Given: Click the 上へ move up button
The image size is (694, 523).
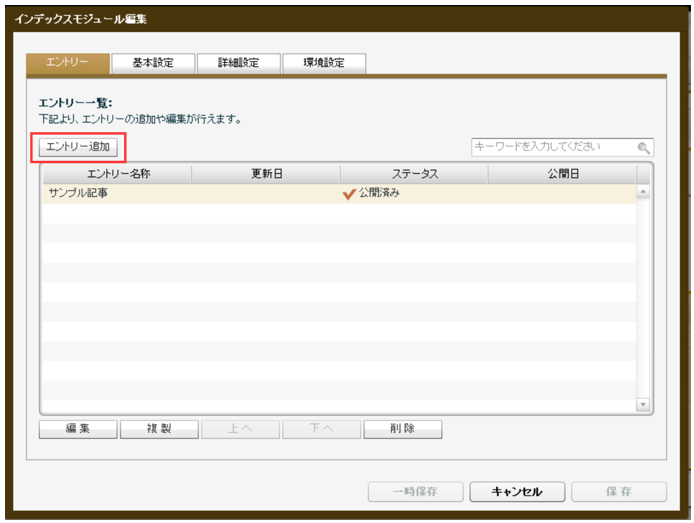Looking at the screenshot, I should point(240,429).
